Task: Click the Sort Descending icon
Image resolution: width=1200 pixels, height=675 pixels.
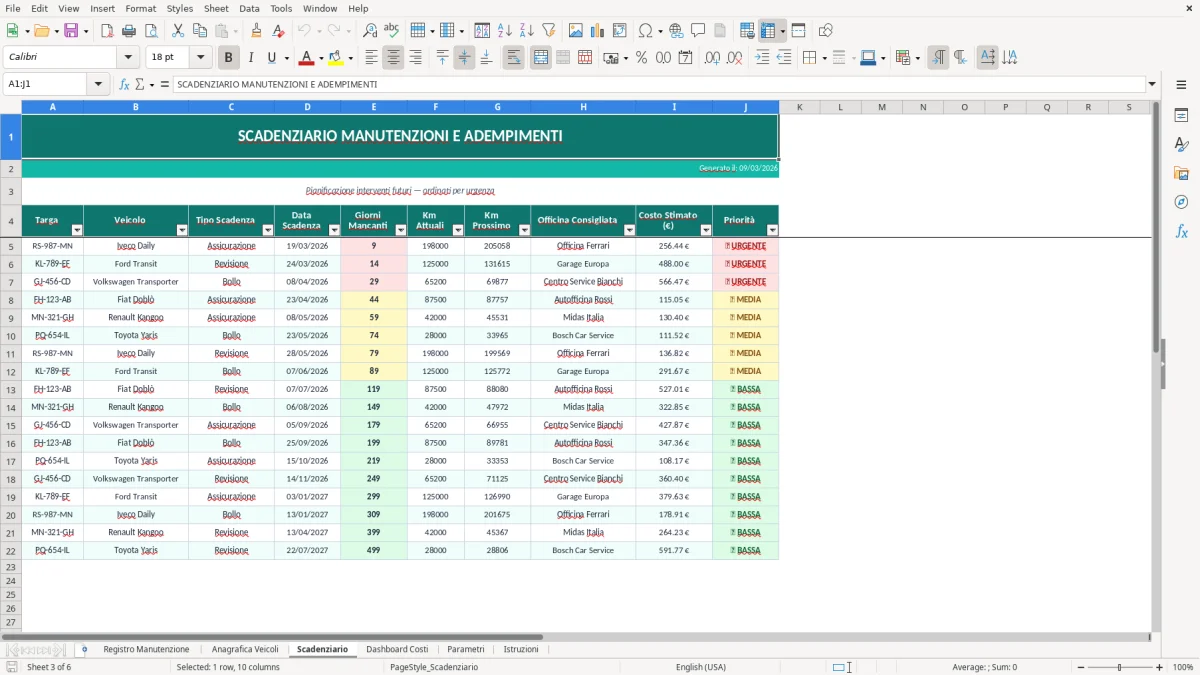Action: (526, 31)
